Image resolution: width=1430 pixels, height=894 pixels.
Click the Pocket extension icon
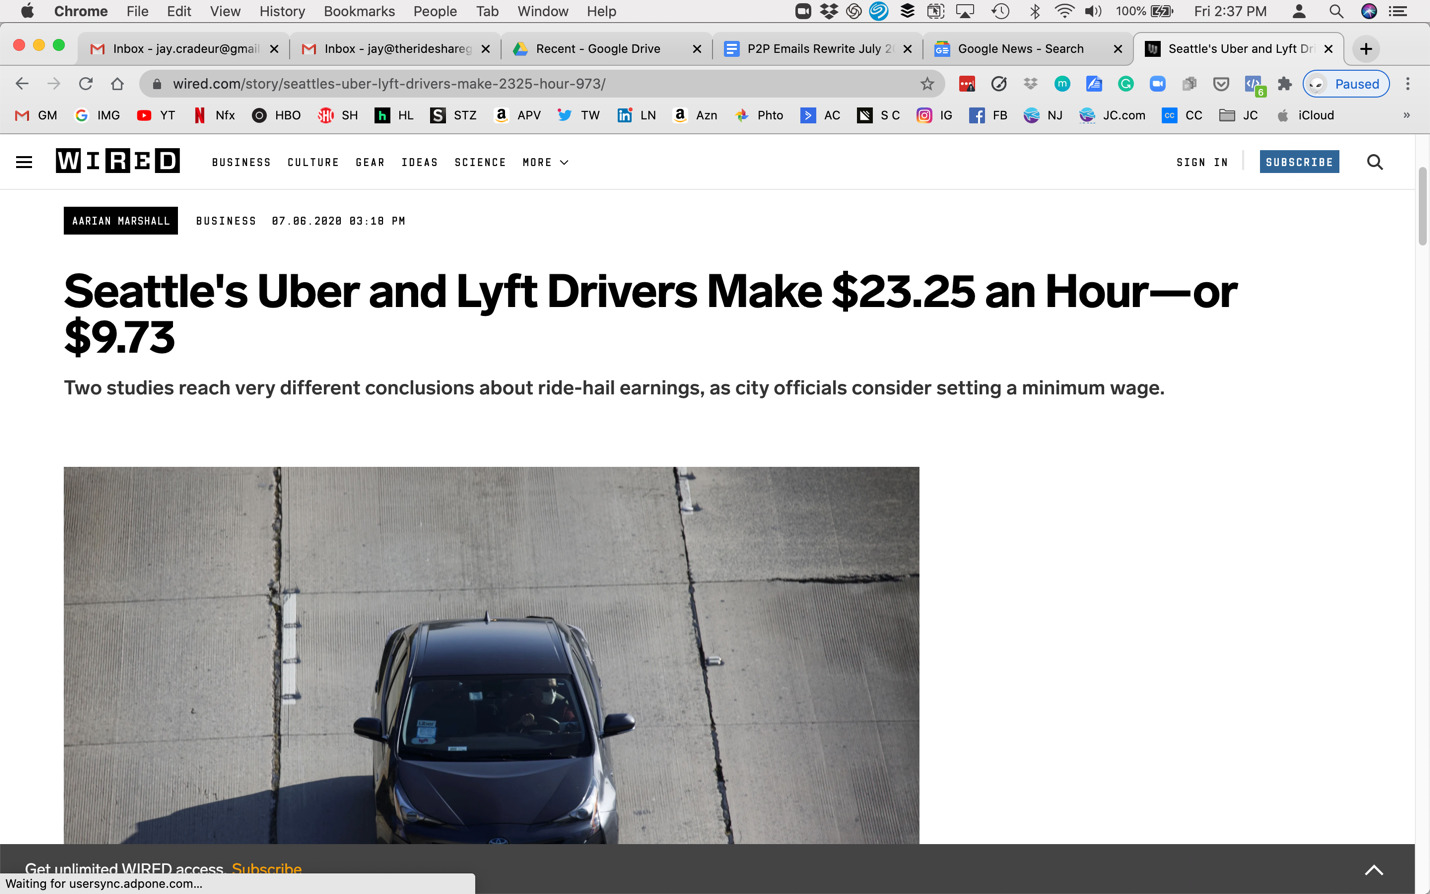(1221, 84)
